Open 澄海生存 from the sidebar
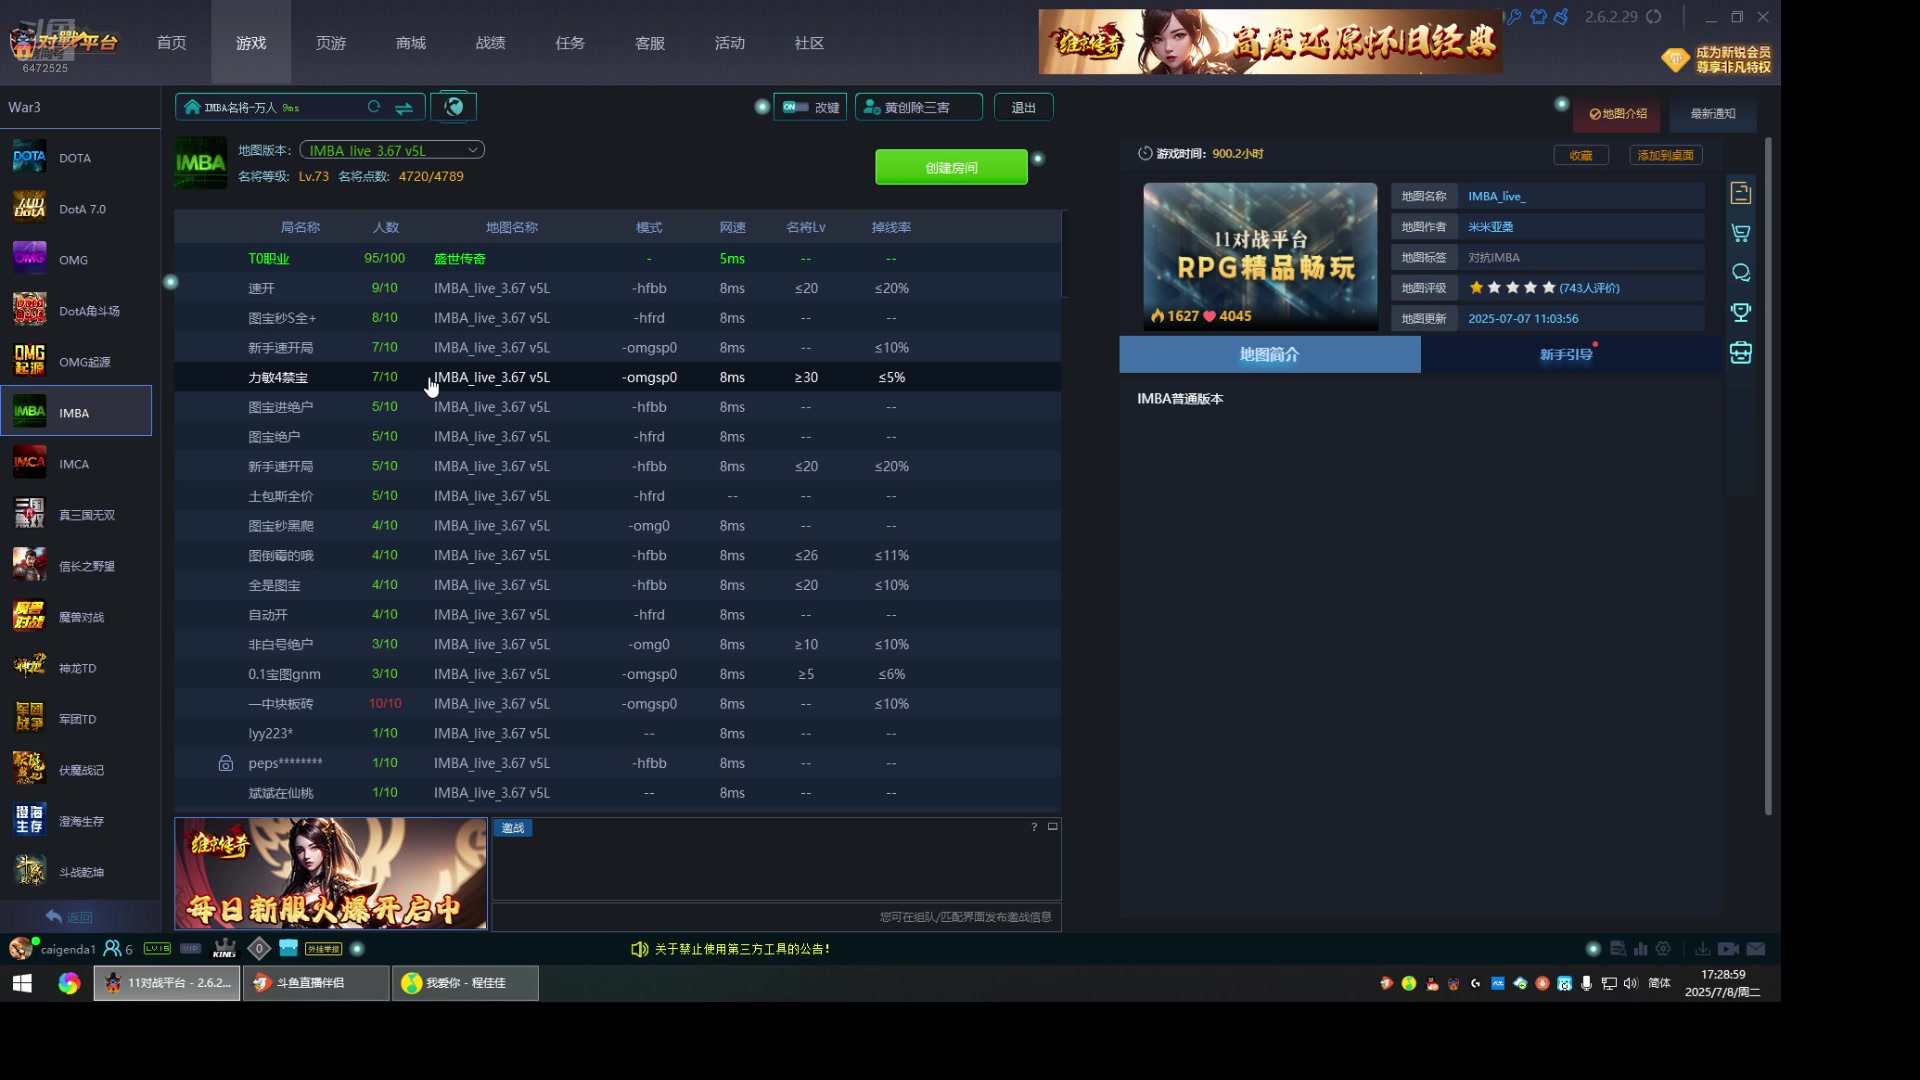The height and width of the screenshot is (1080, 1920). pos(76,821)
